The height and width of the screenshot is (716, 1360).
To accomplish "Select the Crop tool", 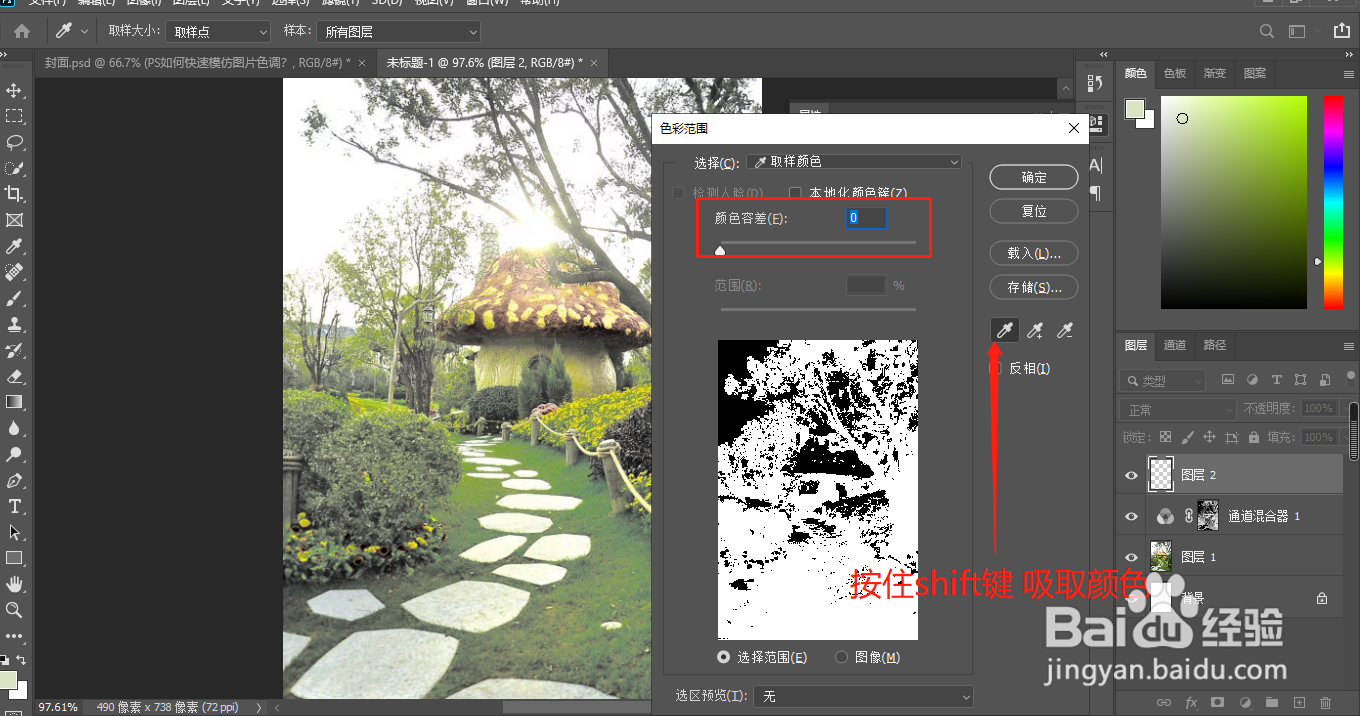I will (14, 194).
